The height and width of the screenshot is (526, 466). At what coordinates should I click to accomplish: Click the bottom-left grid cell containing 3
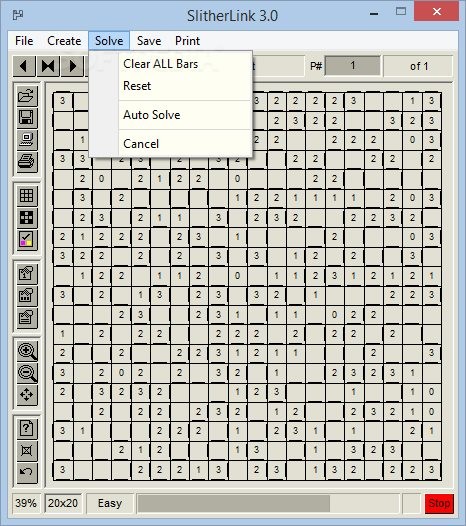click(x=62, y=470)
